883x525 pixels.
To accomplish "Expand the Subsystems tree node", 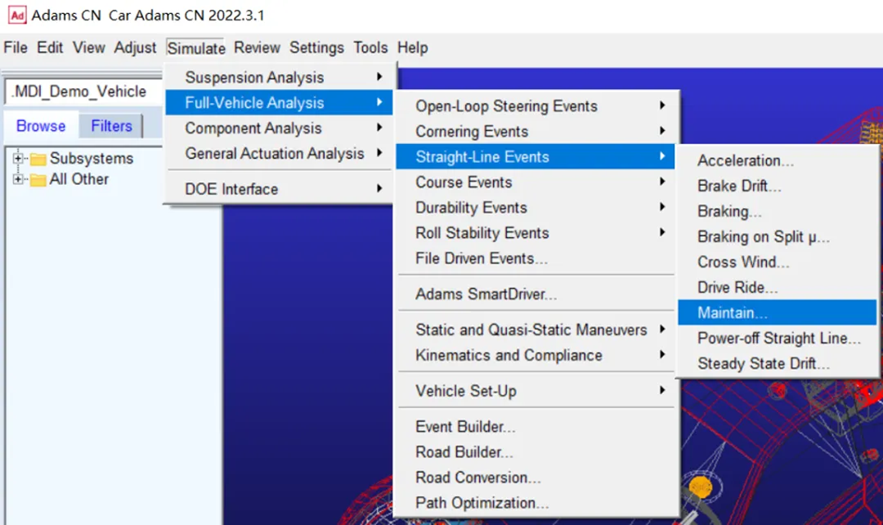I will pos(17,158).
